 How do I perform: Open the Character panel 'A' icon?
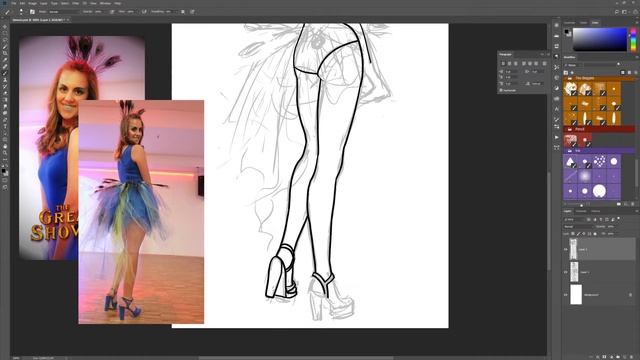(556, 109)
